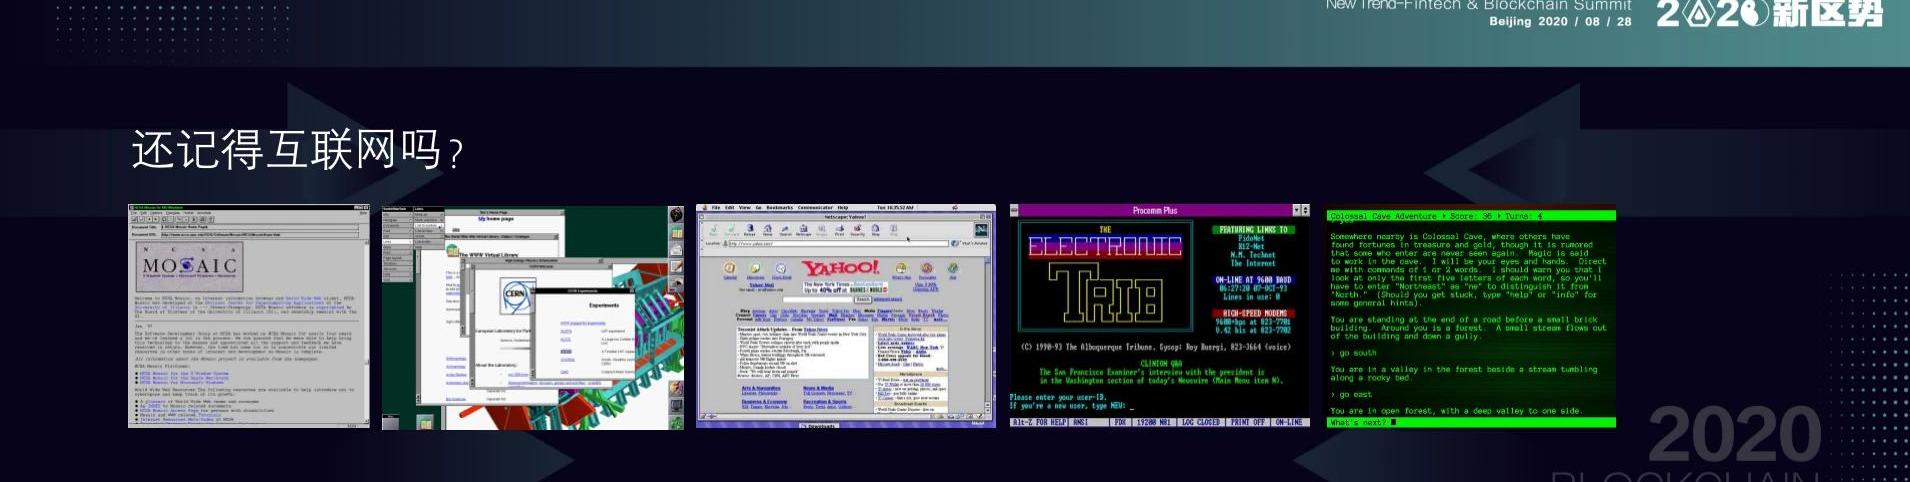Click the Procomm Plus title bar
This screenshot has height=482, width=1910.
(x=1154, y=211)
